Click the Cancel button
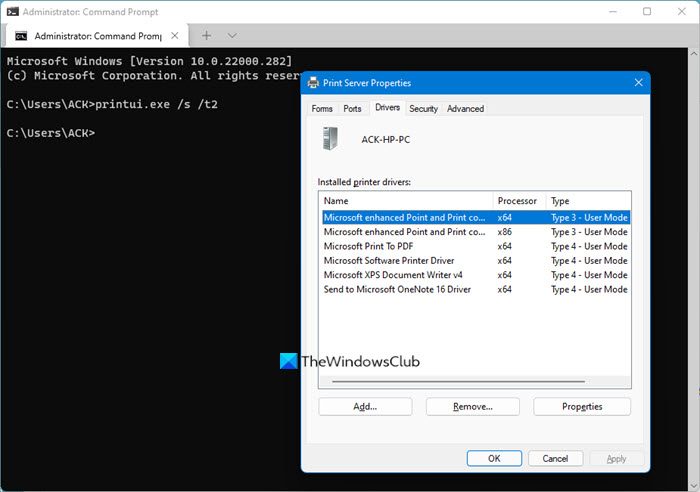 click(x=555, y=458)
